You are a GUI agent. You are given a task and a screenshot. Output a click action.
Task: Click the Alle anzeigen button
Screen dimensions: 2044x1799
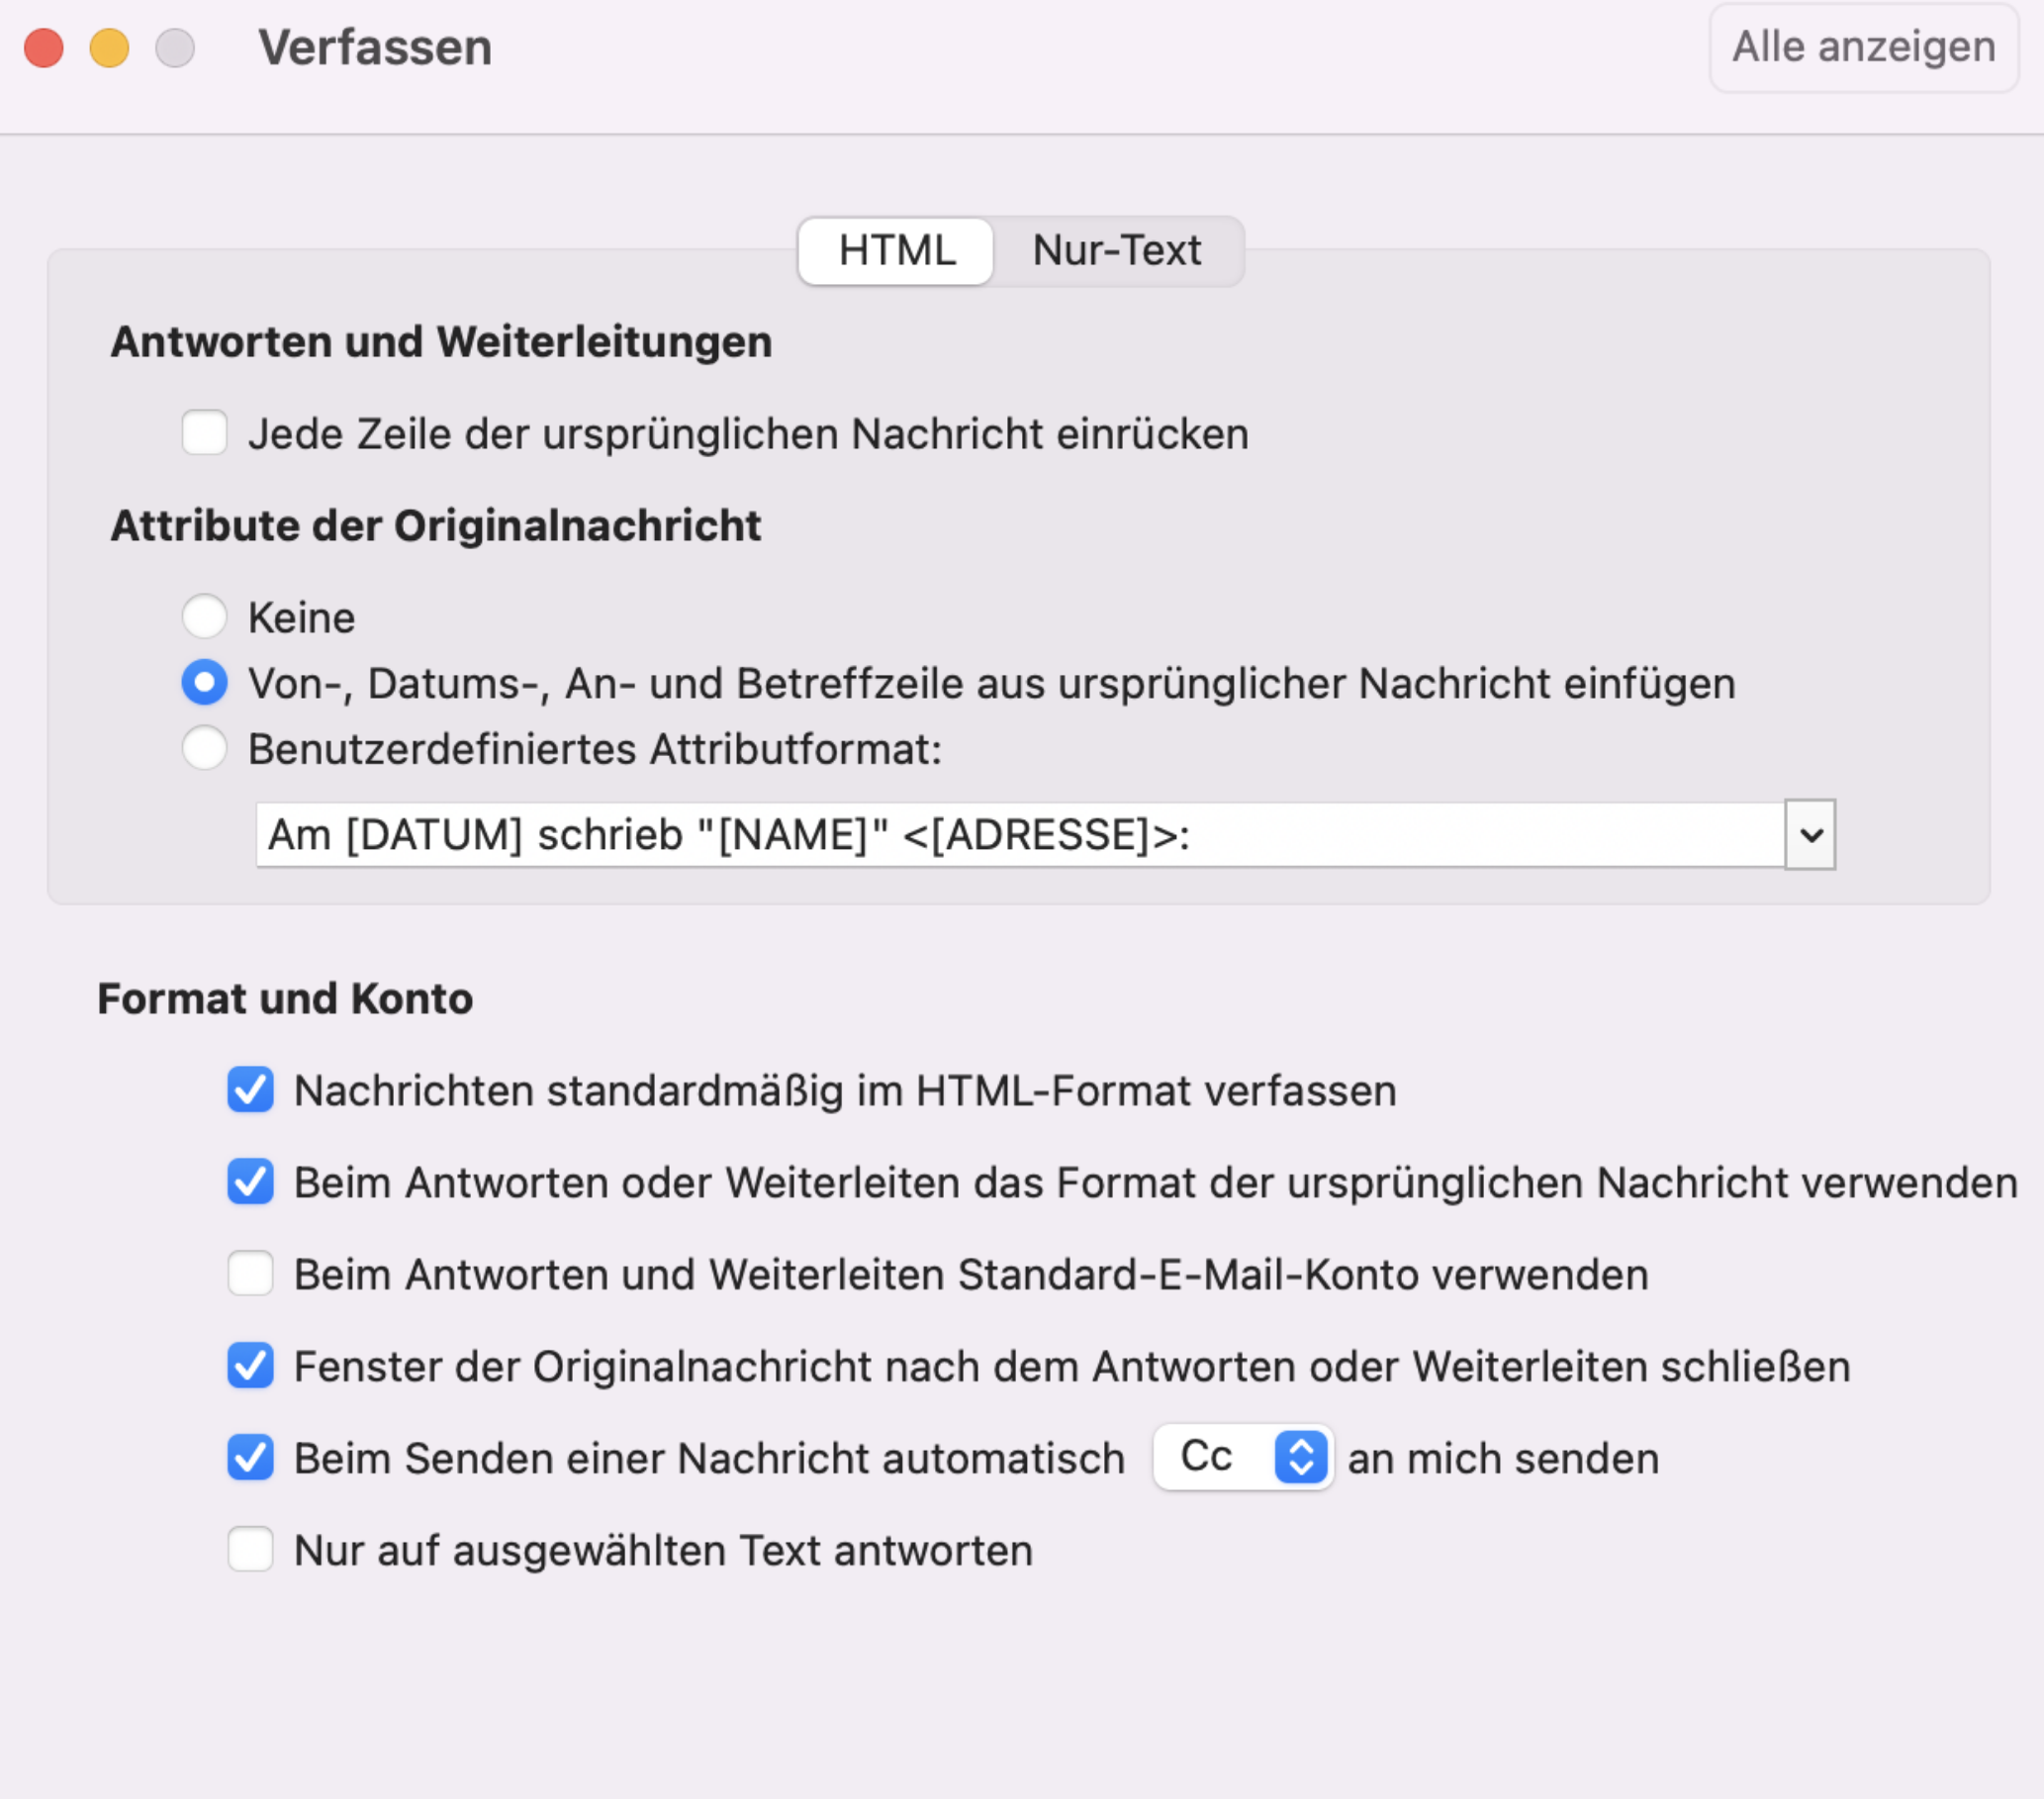point(1863,48)
